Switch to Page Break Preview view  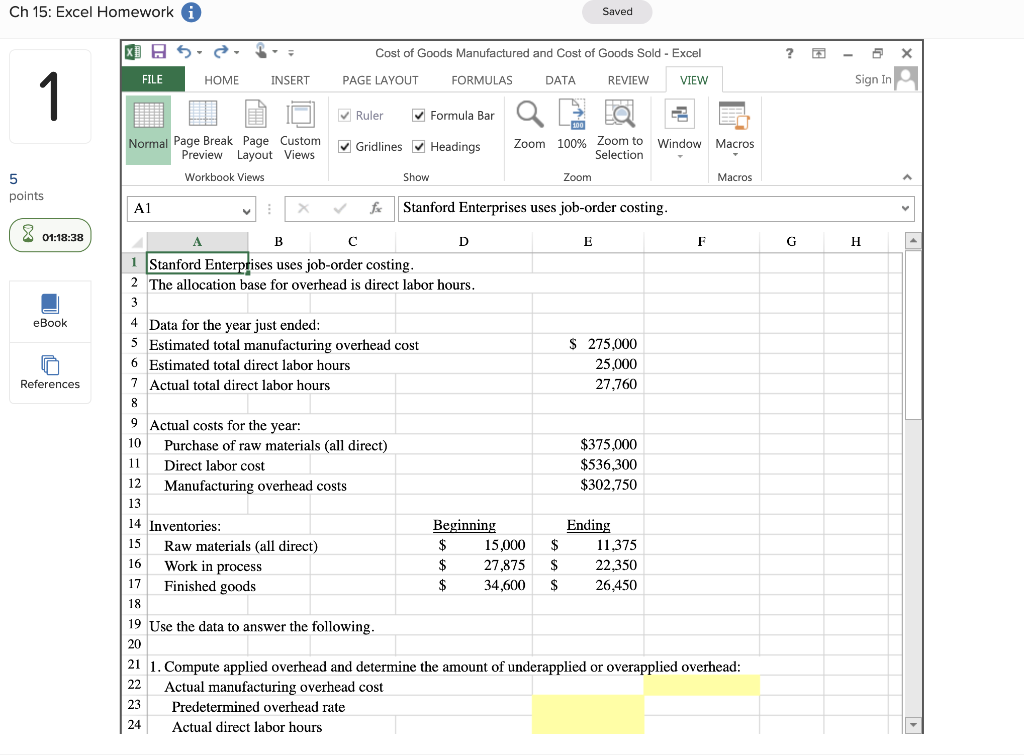[203, 129]
